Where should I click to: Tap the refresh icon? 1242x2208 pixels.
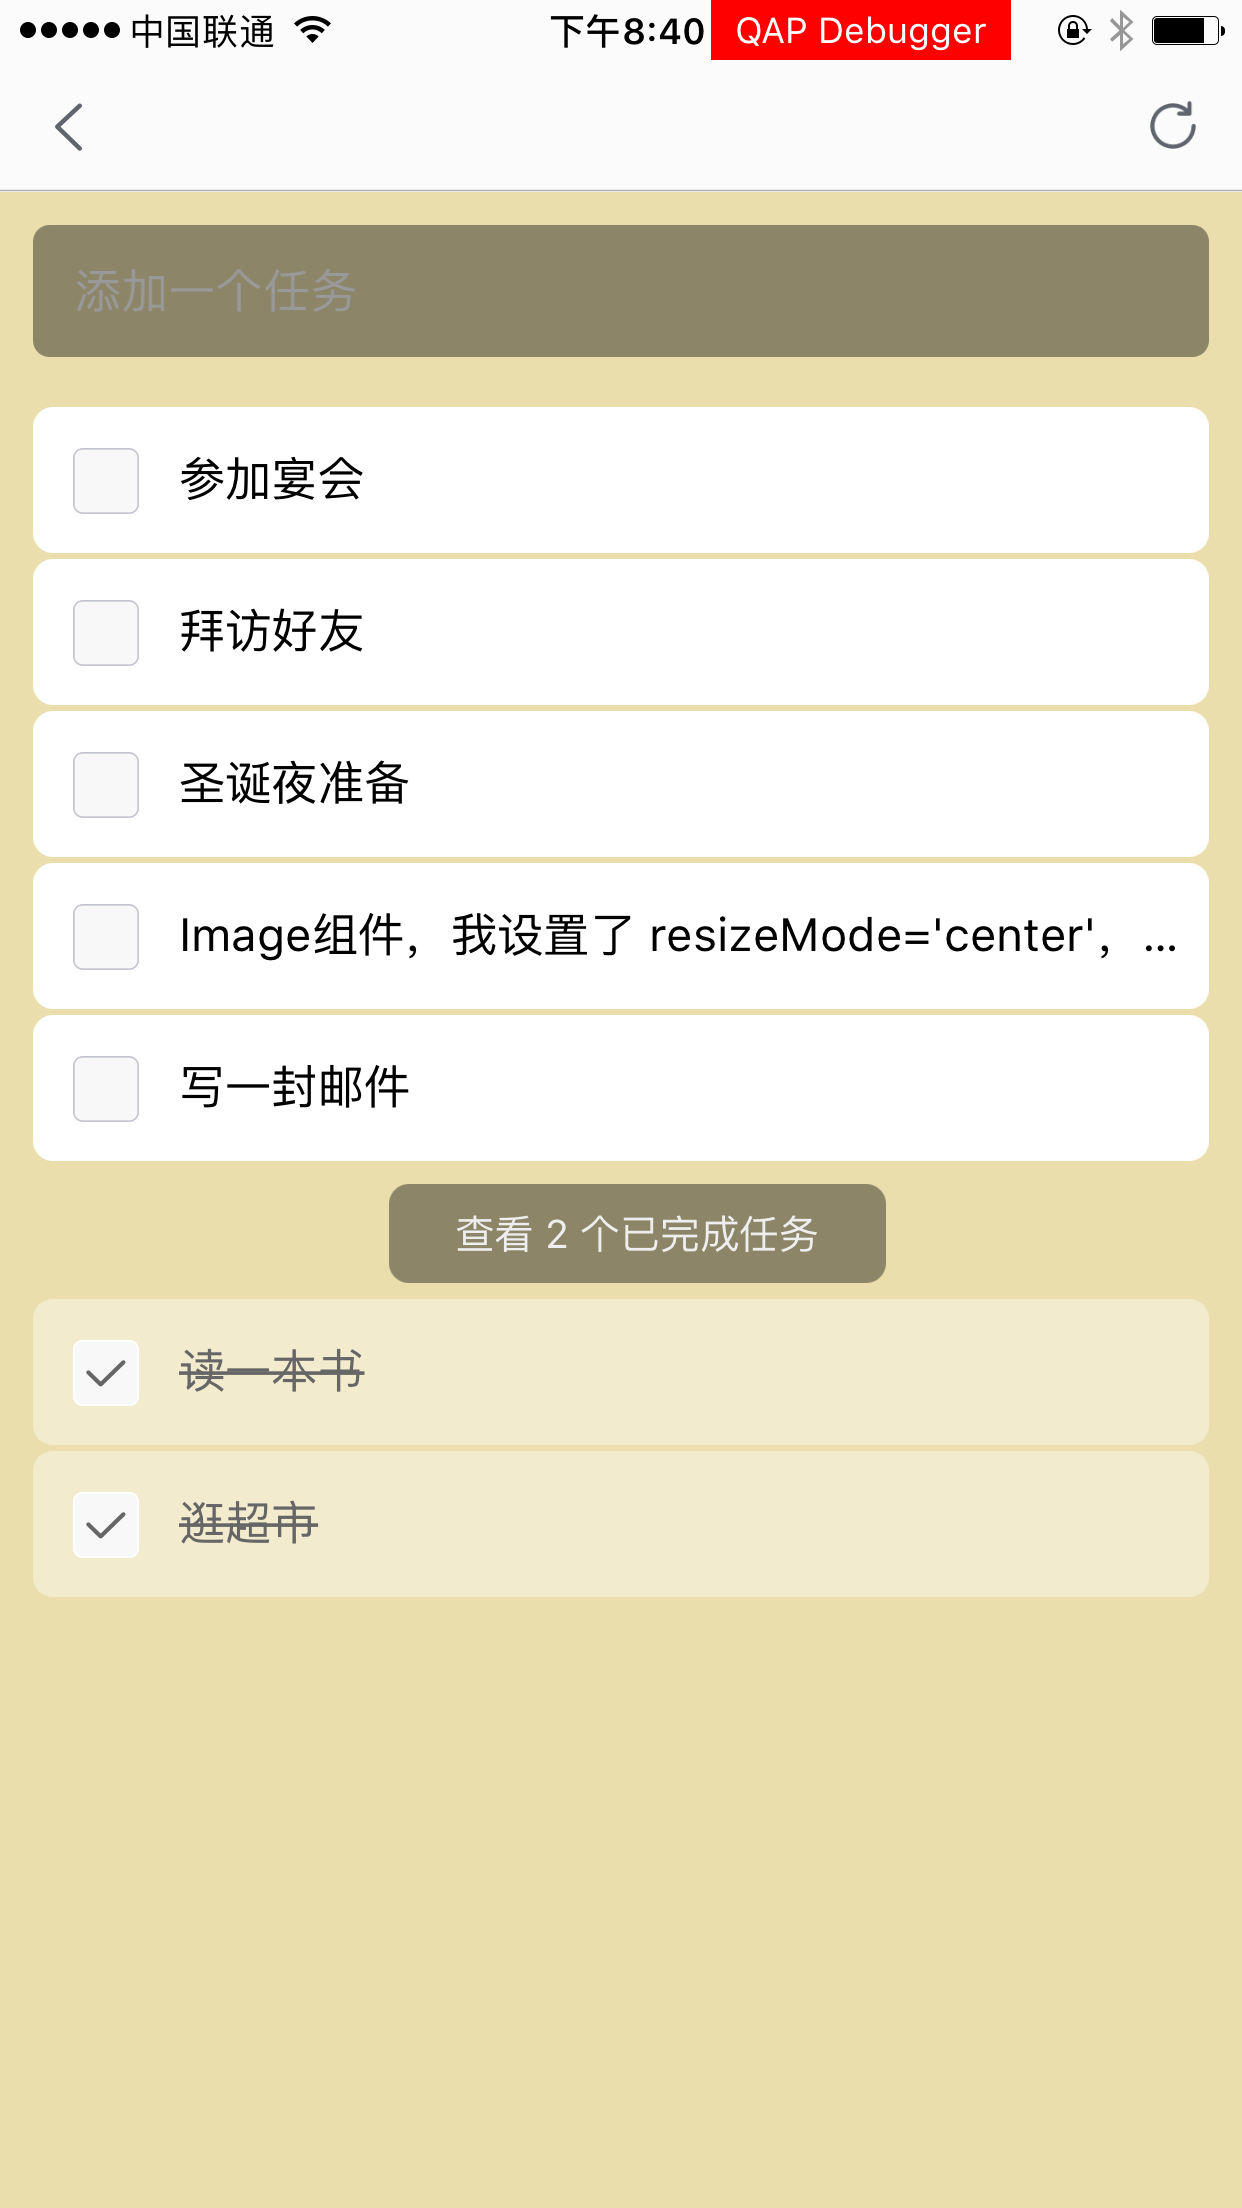click(x=1172, y=126)
